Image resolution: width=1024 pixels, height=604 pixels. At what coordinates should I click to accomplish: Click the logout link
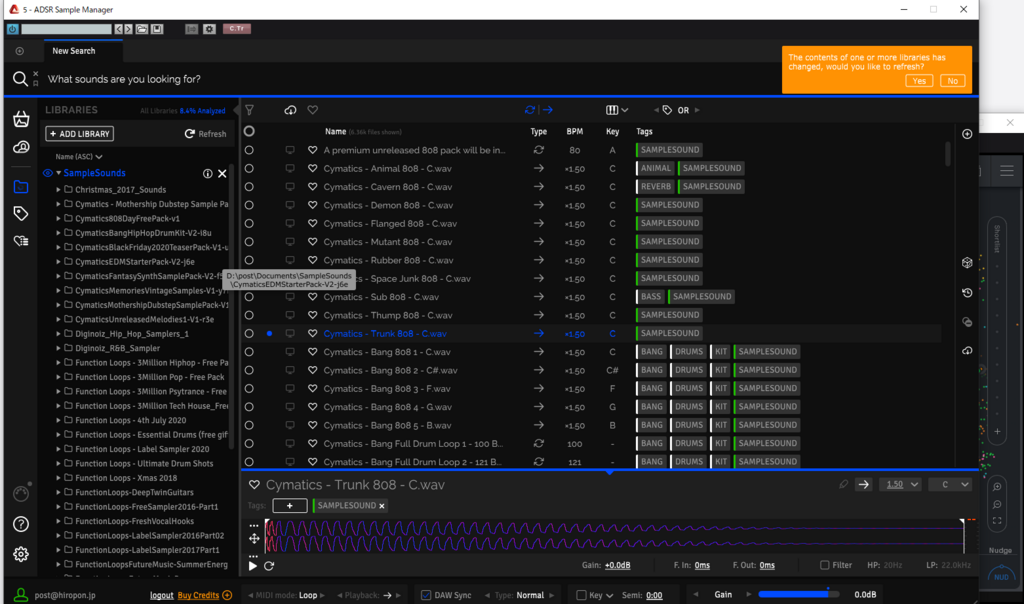(161, 596)
